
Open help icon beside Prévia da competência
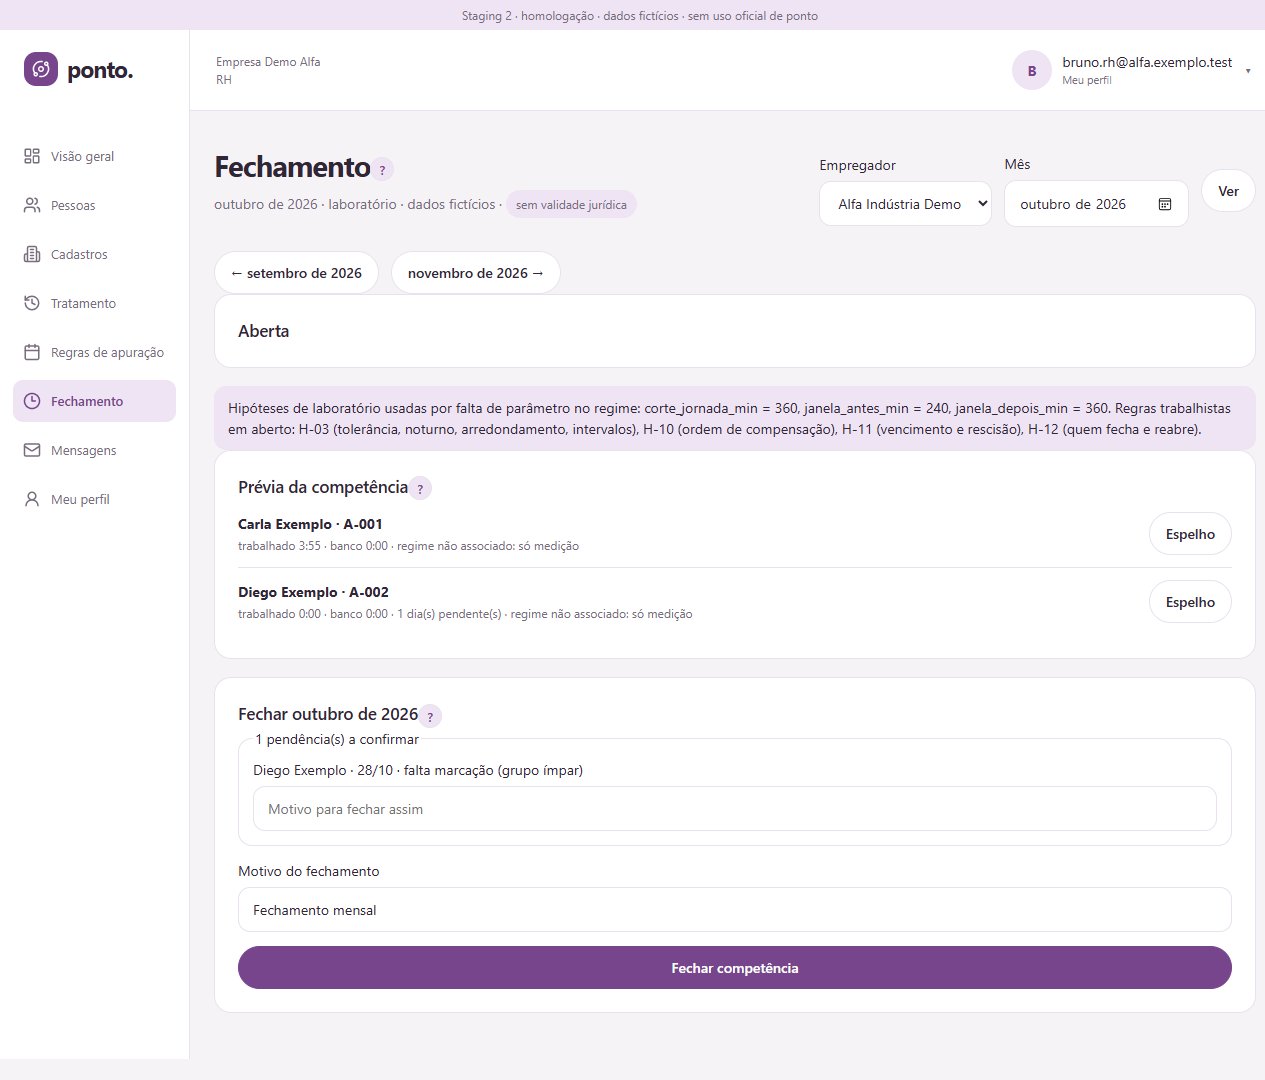(421, 489)
